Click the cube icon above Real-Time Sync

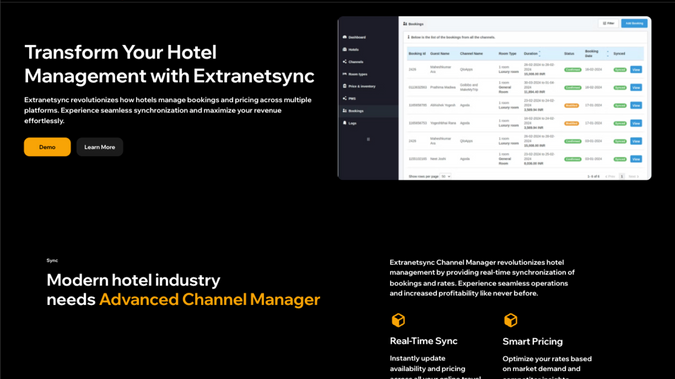point(398,320)
